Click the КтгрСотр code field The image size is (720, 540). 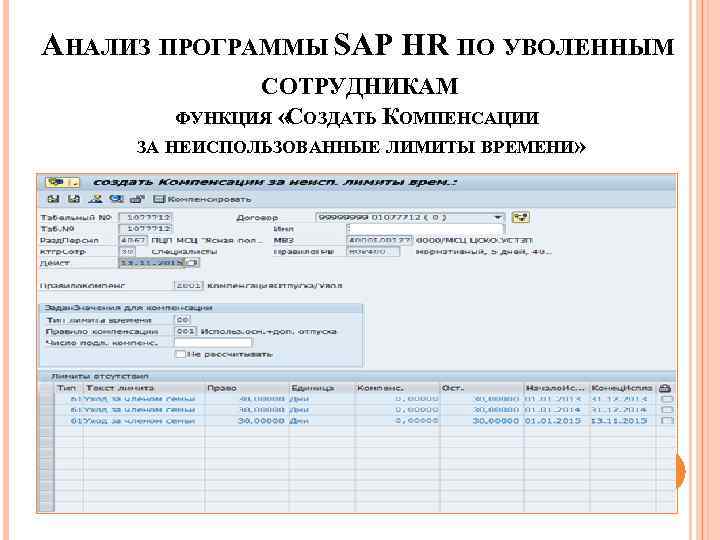point(127,251)
